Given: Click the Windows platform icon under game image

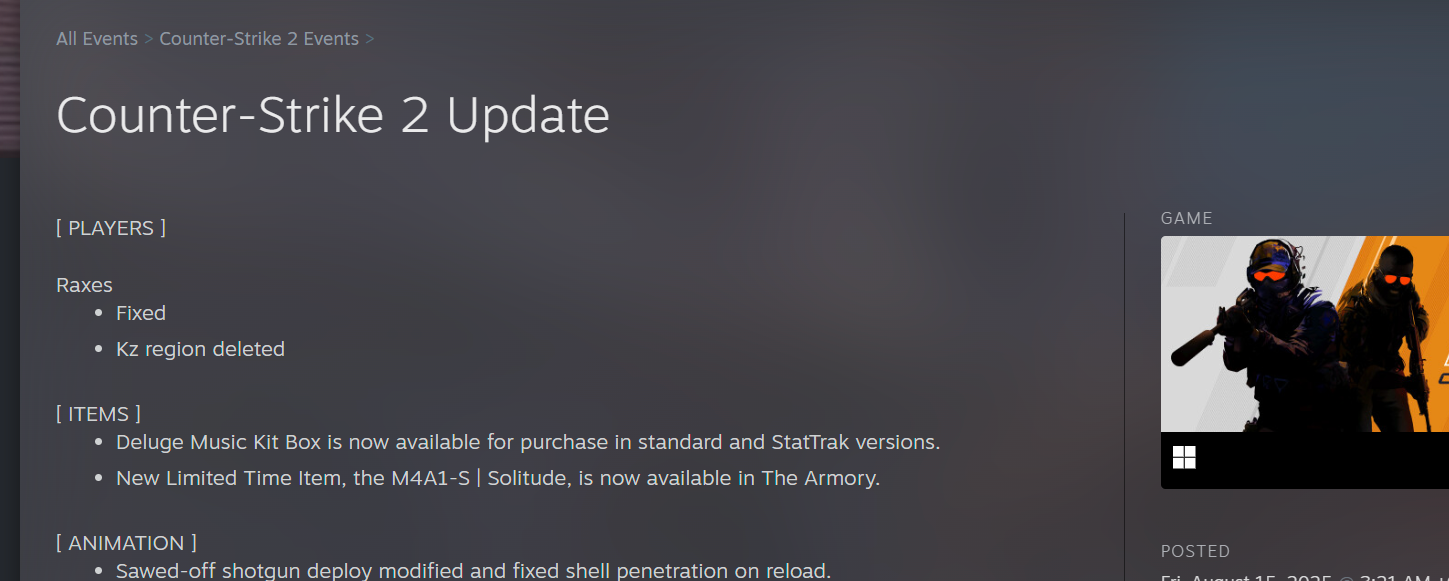Looking at the screenshot, I should [1184, 458].
